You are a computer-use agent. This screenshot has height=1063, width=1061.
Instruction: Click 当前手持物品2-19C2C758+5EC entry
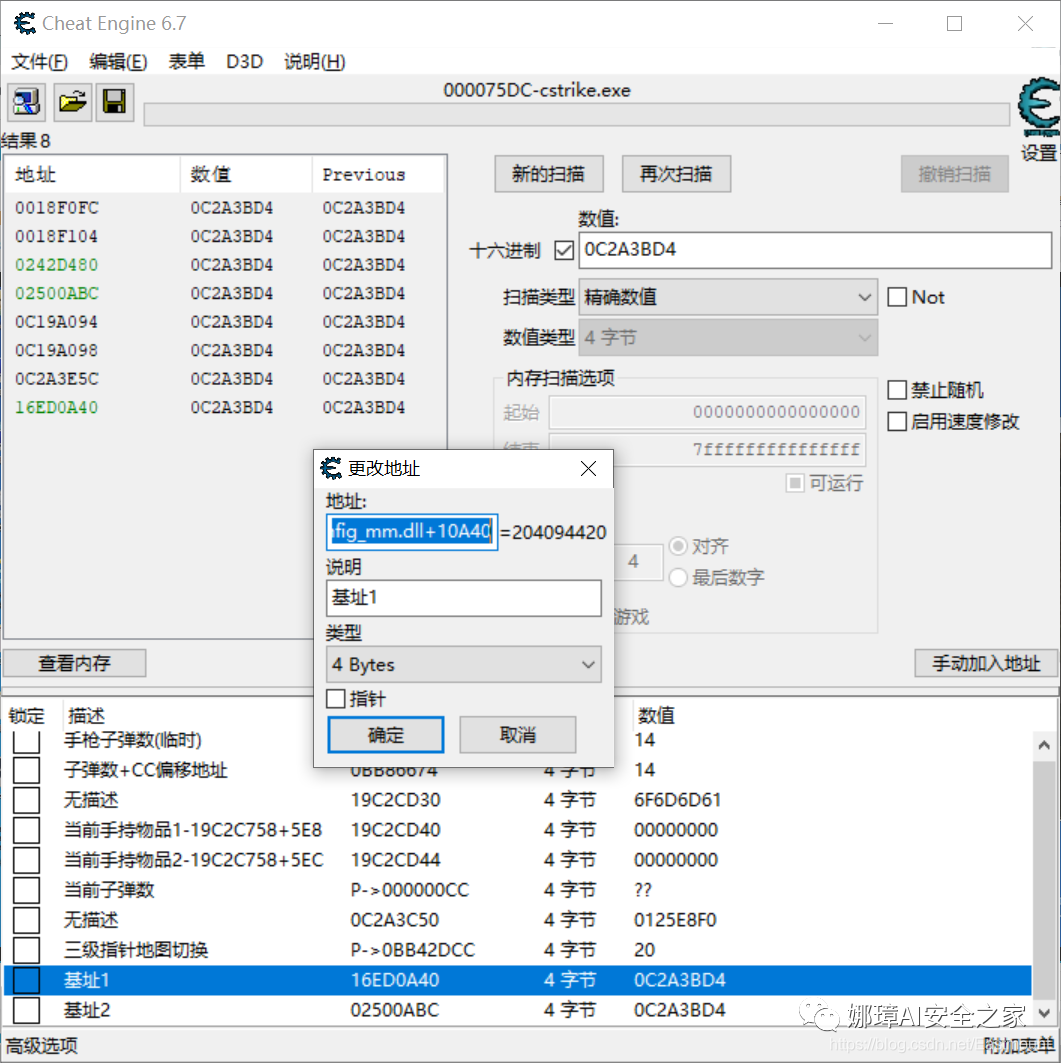coord(193,860)
